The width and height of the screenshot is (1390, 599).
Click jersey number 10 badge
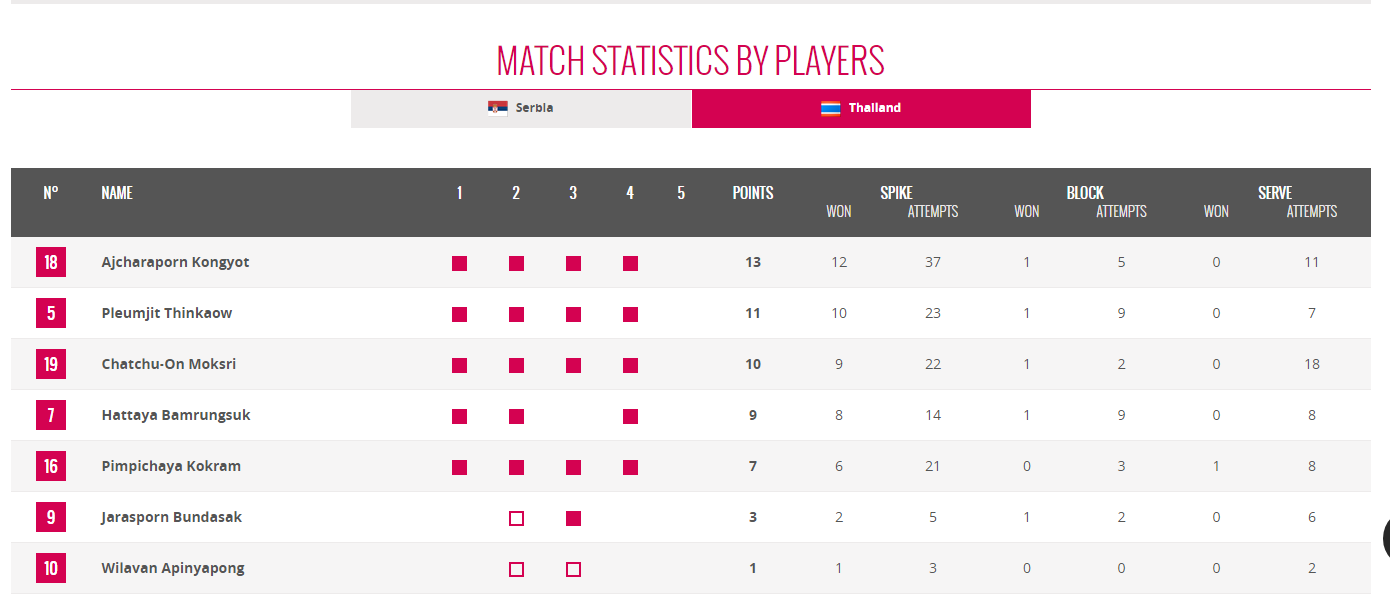(51, 568)
